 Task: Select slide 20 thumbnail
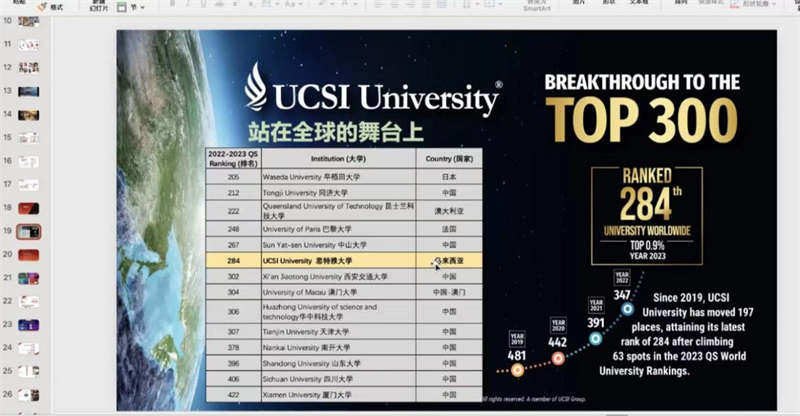[x=29, y=255]
